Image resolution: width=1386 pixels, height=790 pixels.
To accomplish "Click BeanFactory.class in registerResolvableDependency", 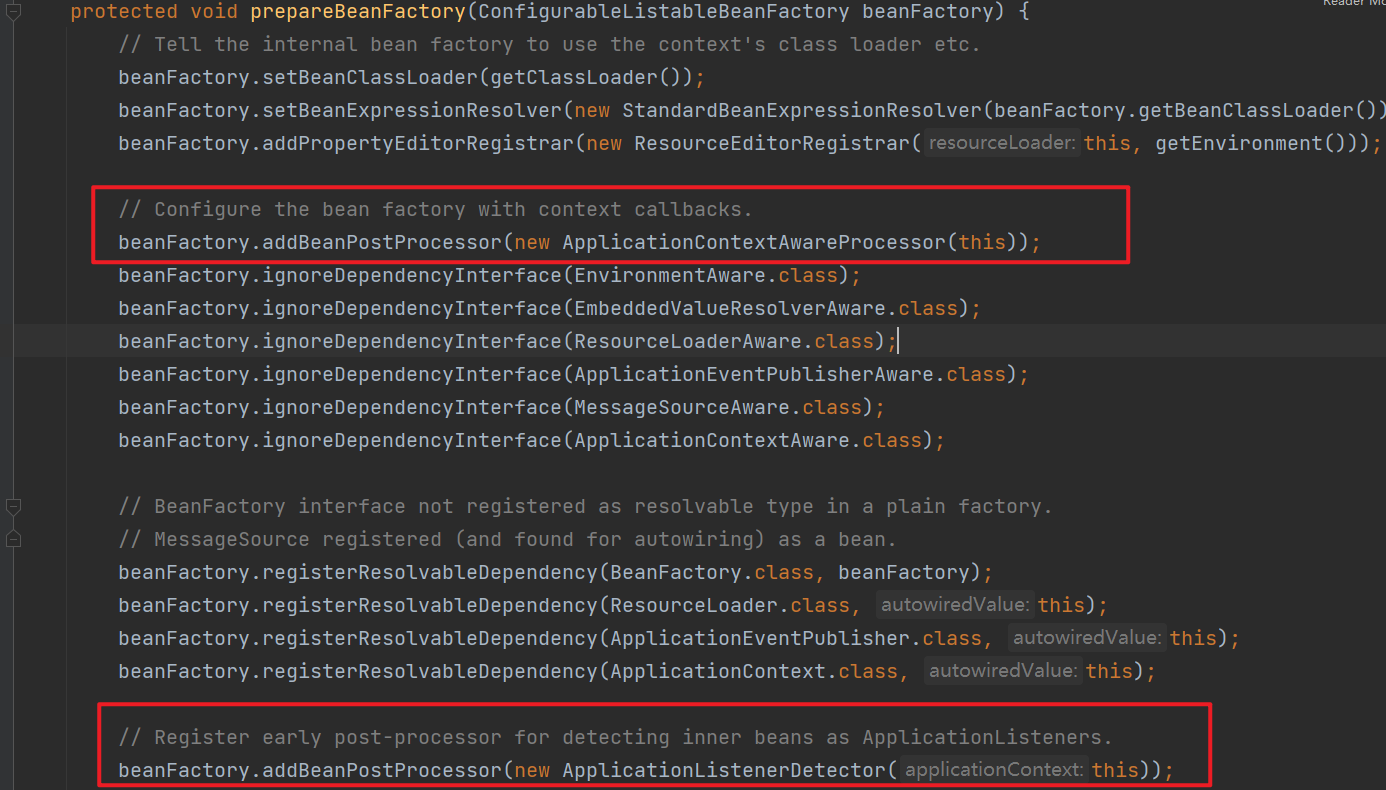I will click(712, 572).
